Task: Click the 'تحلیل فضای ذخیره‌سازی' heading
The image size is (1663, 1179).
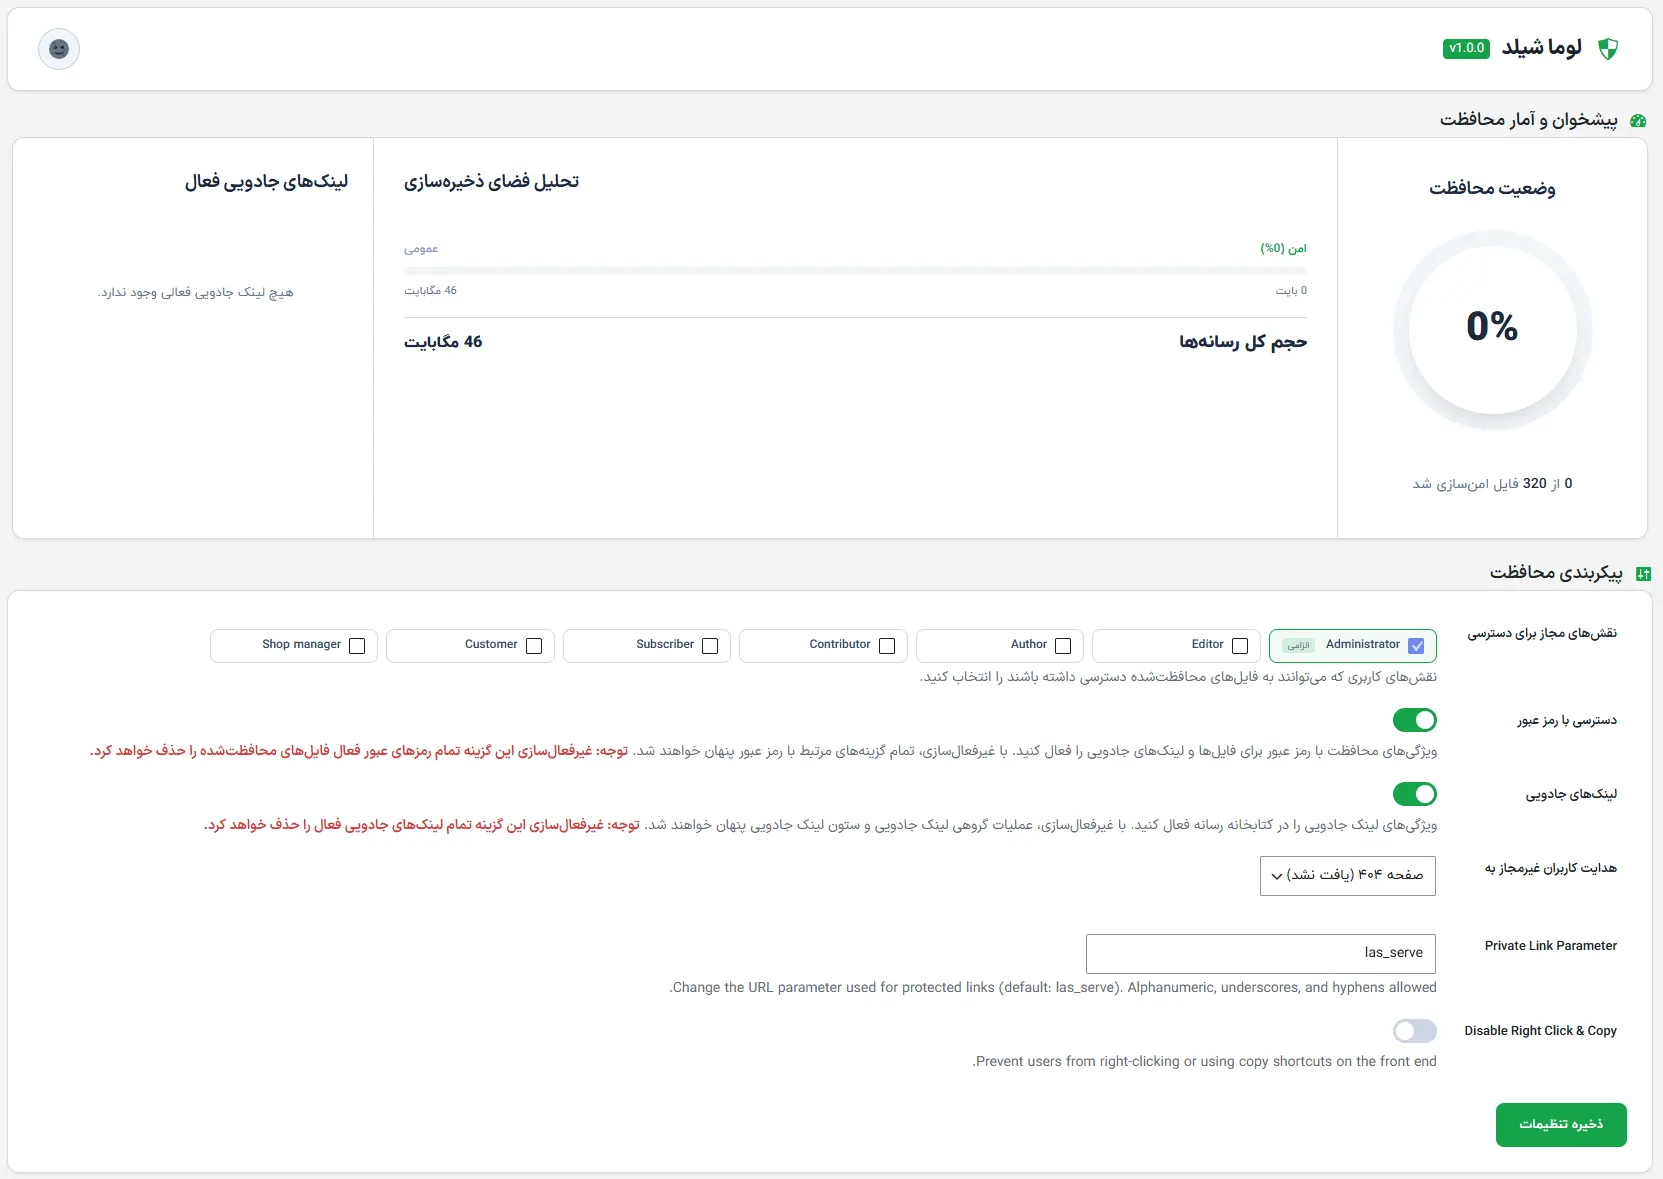Action: pos(491,182)
